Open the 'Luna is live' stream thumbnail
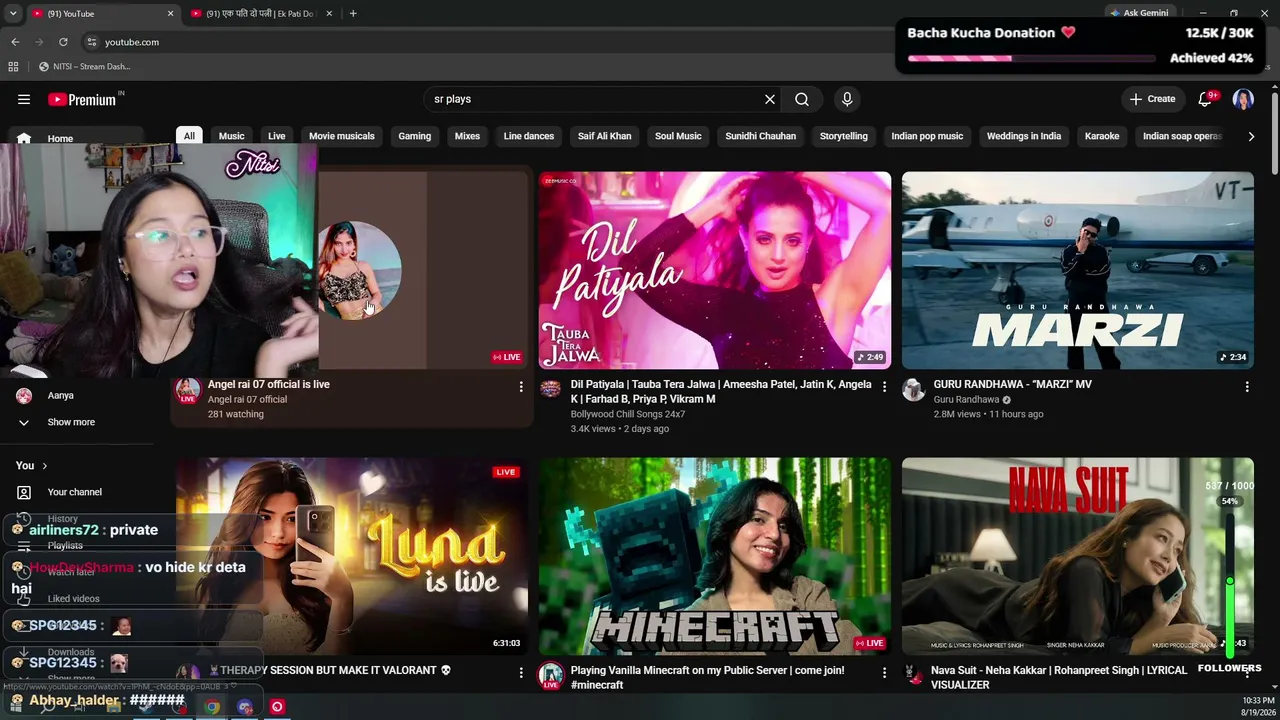Screen dimensions: 1280x720 (352, 556)
